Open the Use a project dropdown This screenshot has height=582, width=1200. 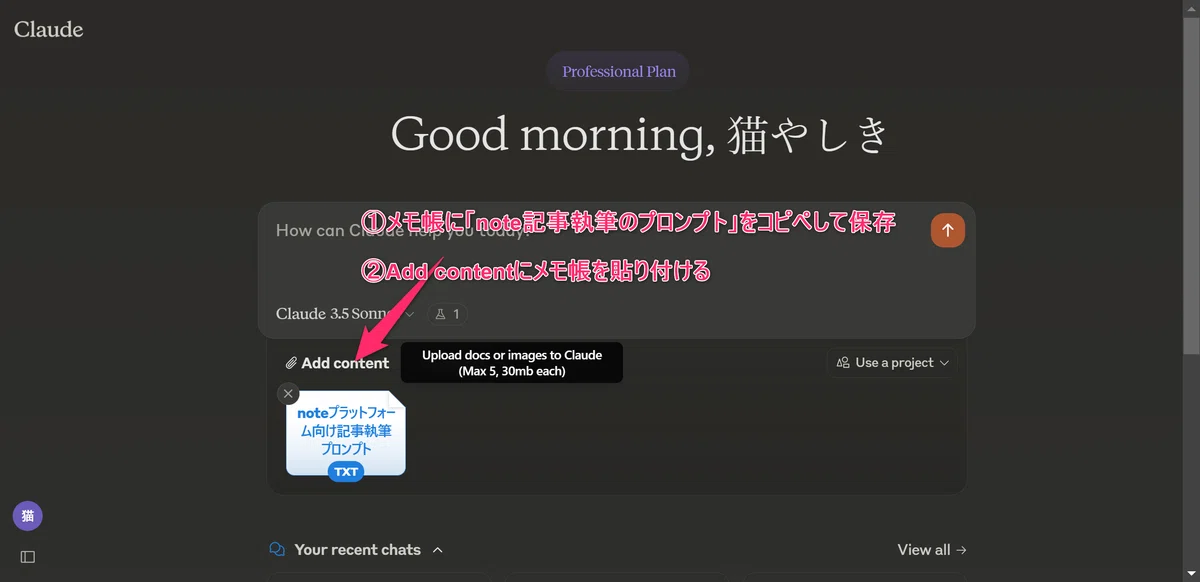(x=892, y=363)
